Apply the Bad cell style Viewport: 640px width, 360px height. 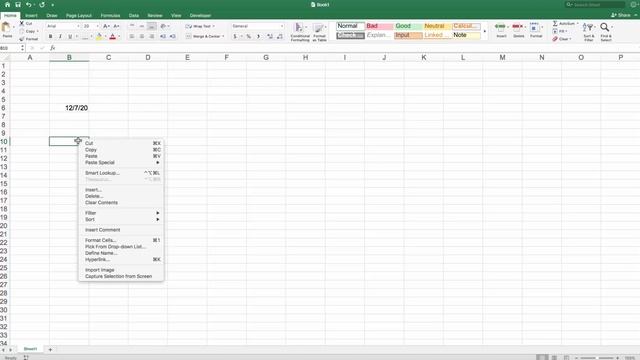click(379, 26)
